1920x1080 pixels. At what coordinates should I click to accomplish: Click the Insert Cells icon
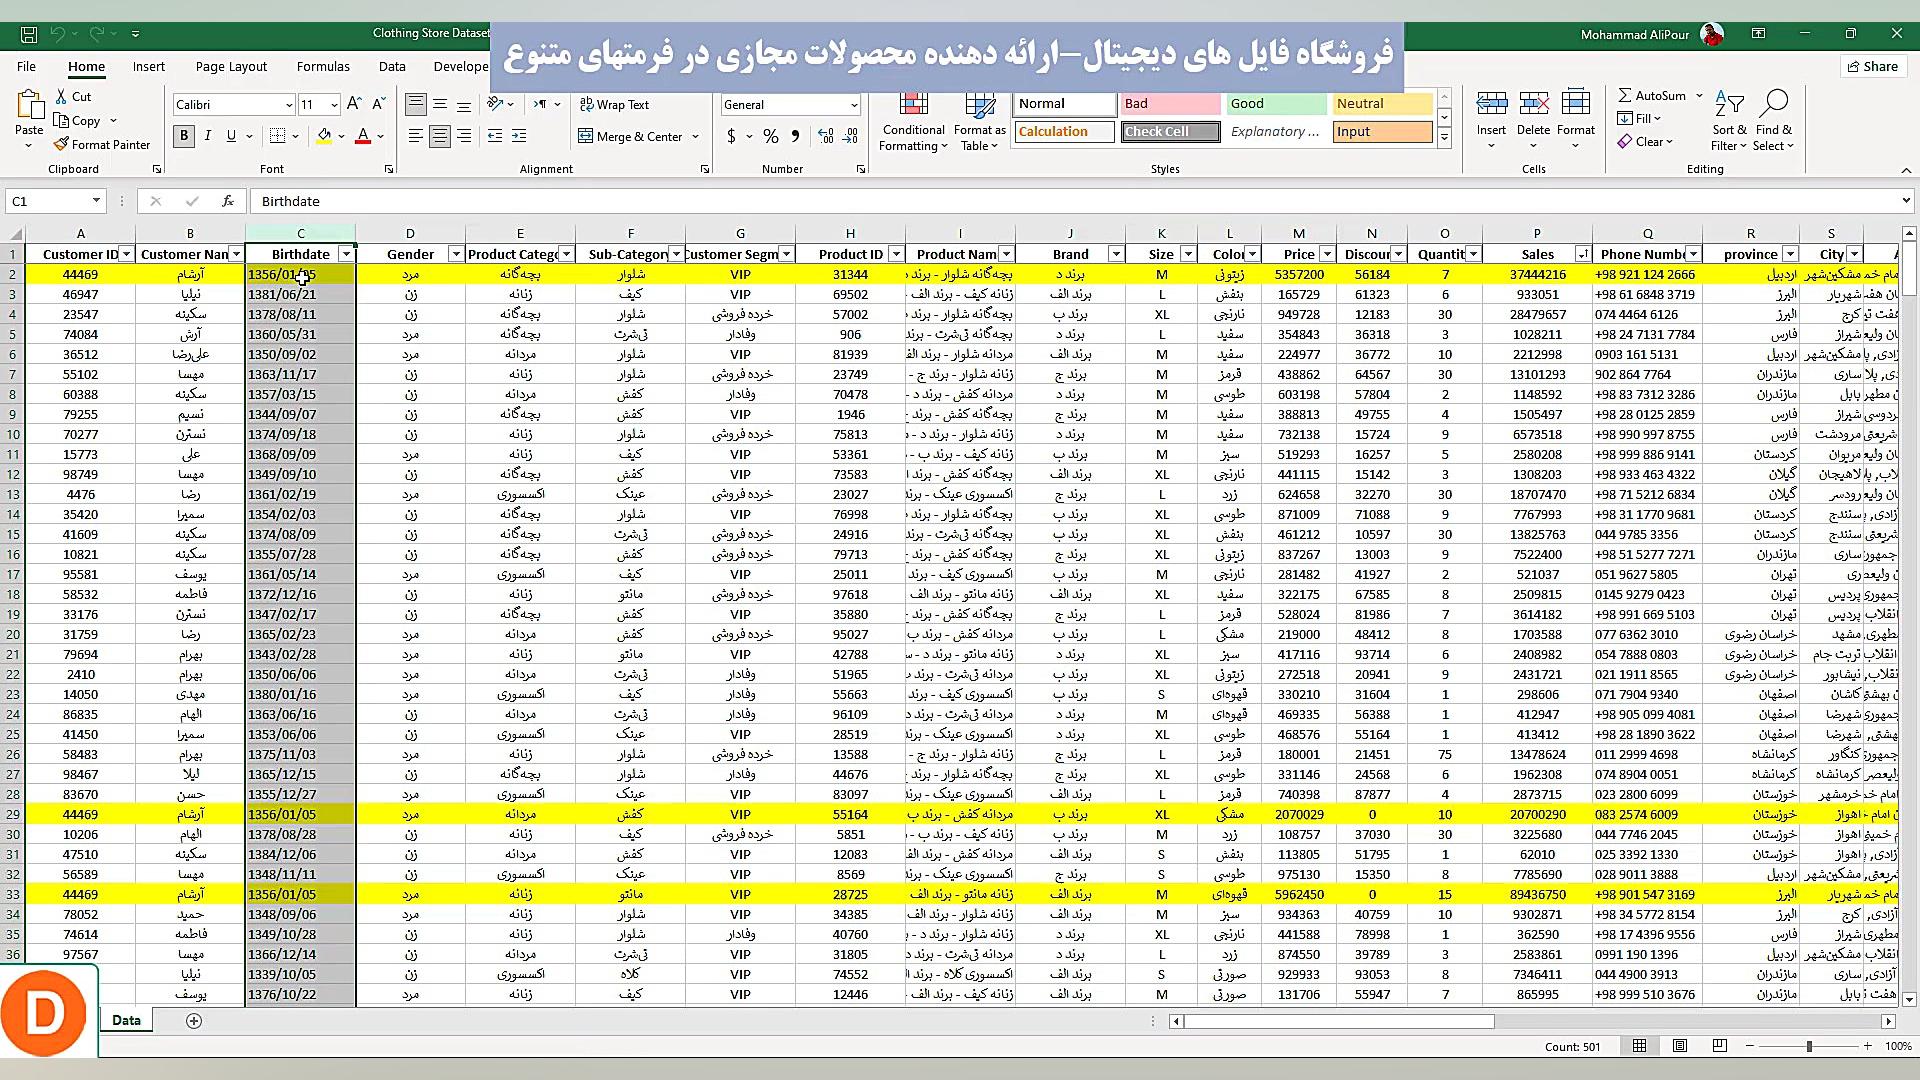pyautogui.click(x=1491, y=104)
